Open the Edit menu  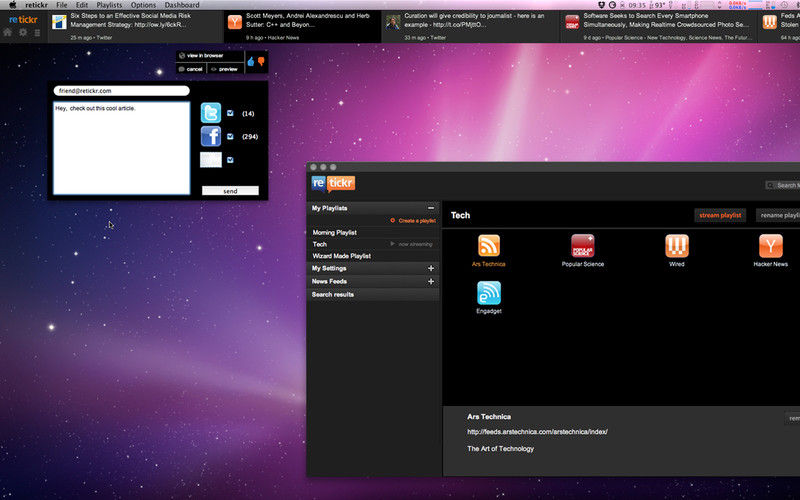click(x=82, y=5)
